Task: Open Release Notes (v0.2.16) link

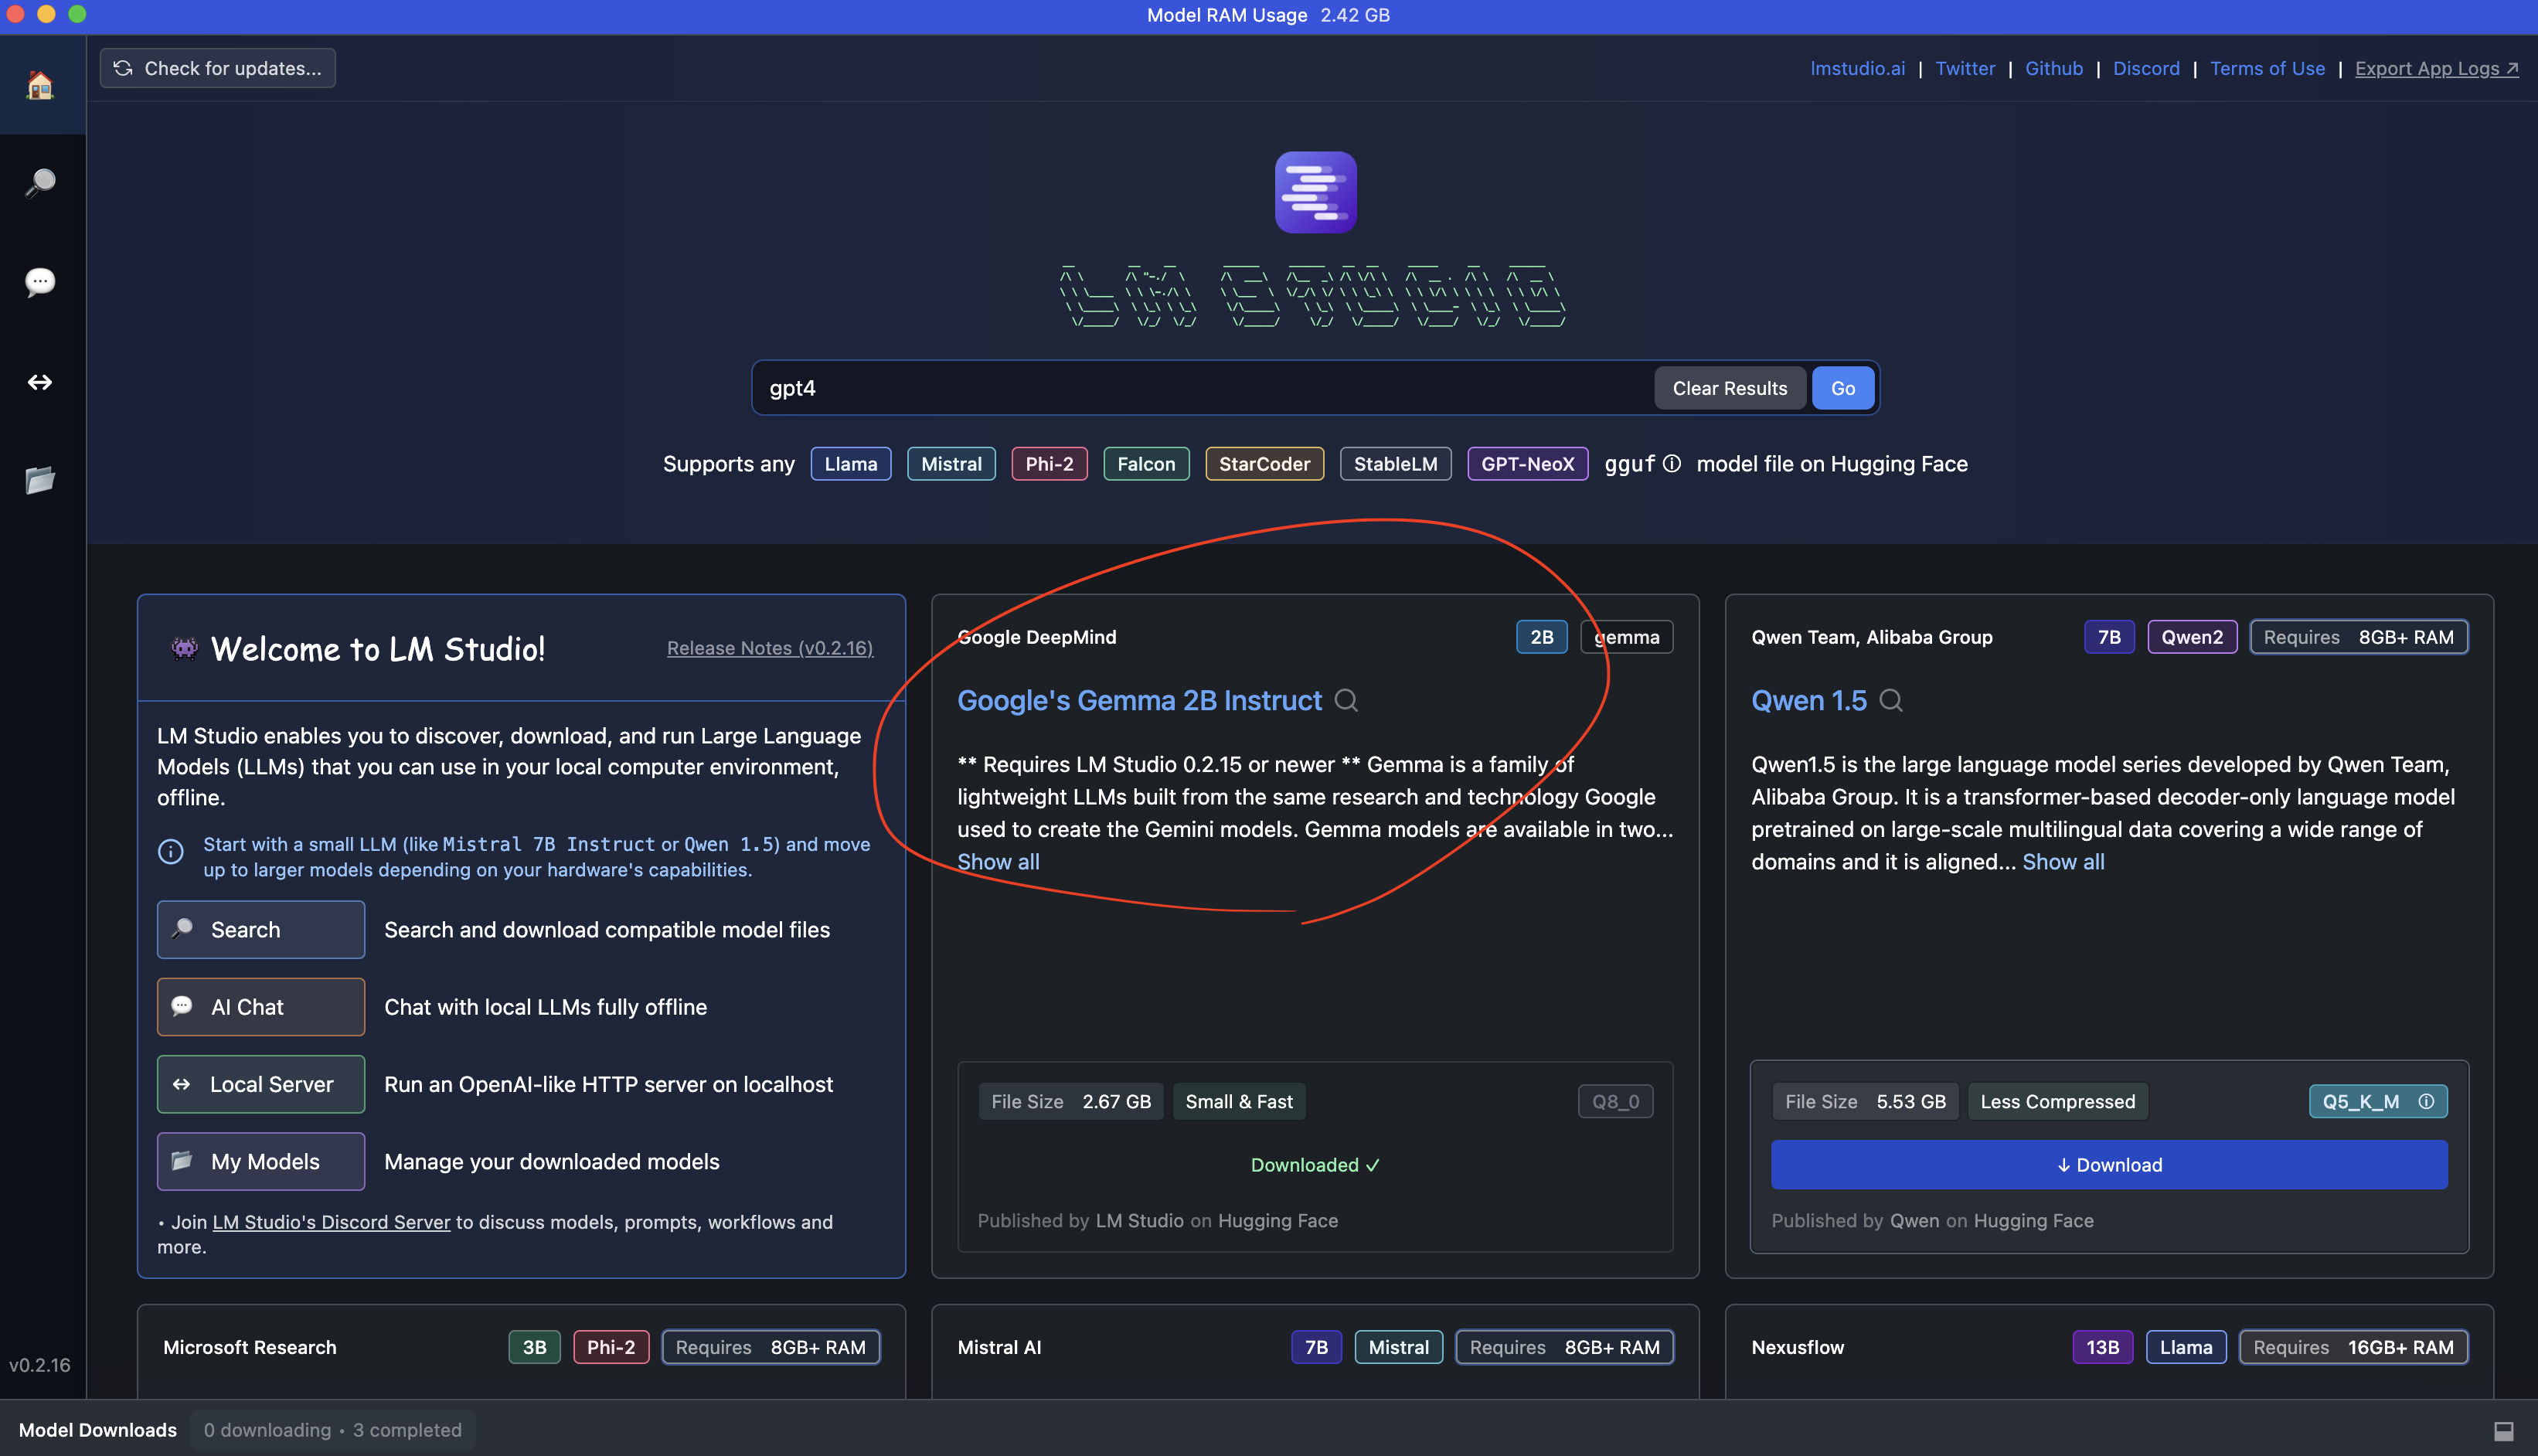Action: click(770, 648)
